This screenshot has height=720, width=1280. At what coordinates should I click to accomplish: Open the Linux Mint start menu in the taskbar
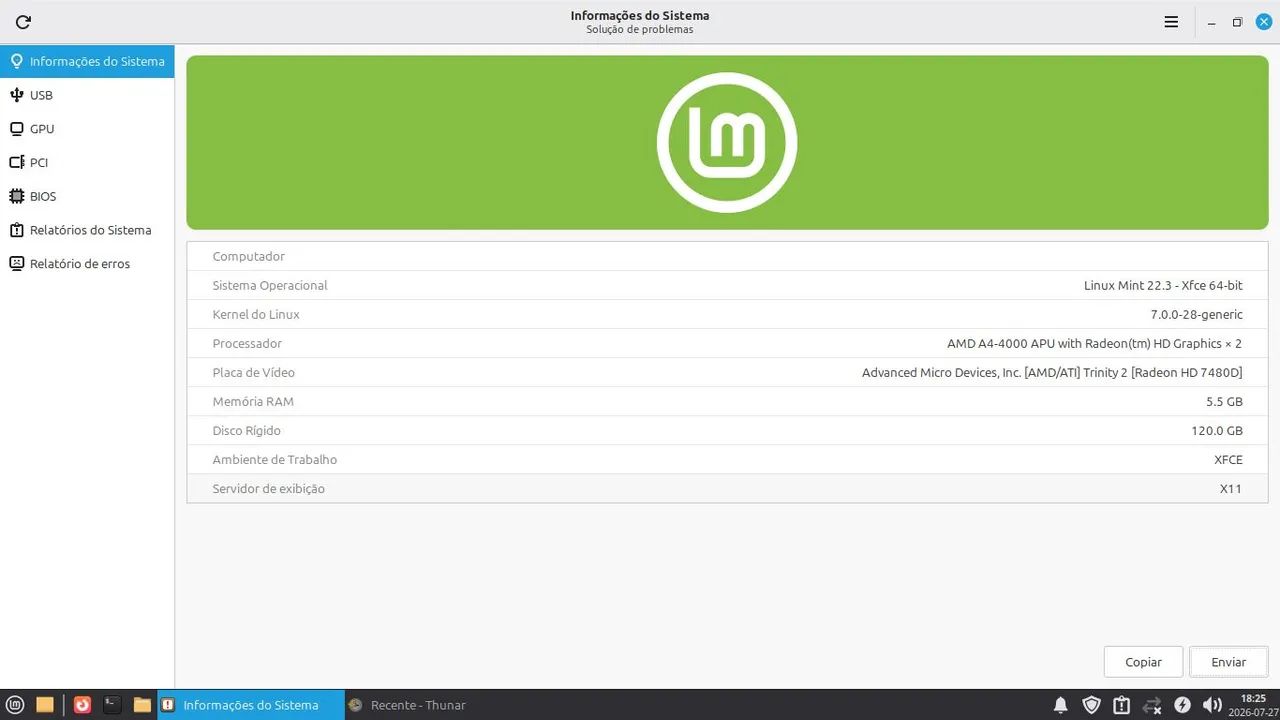point(15,705)
